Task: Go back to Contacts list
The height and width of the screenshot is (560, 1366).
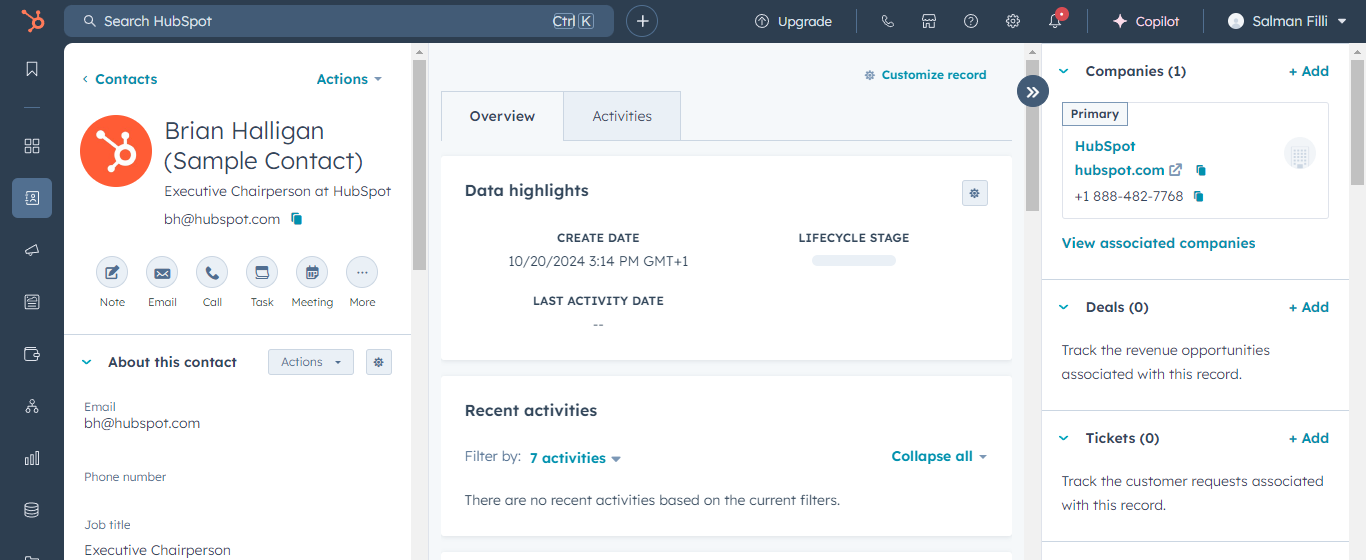Action: (x=119, y=79)
